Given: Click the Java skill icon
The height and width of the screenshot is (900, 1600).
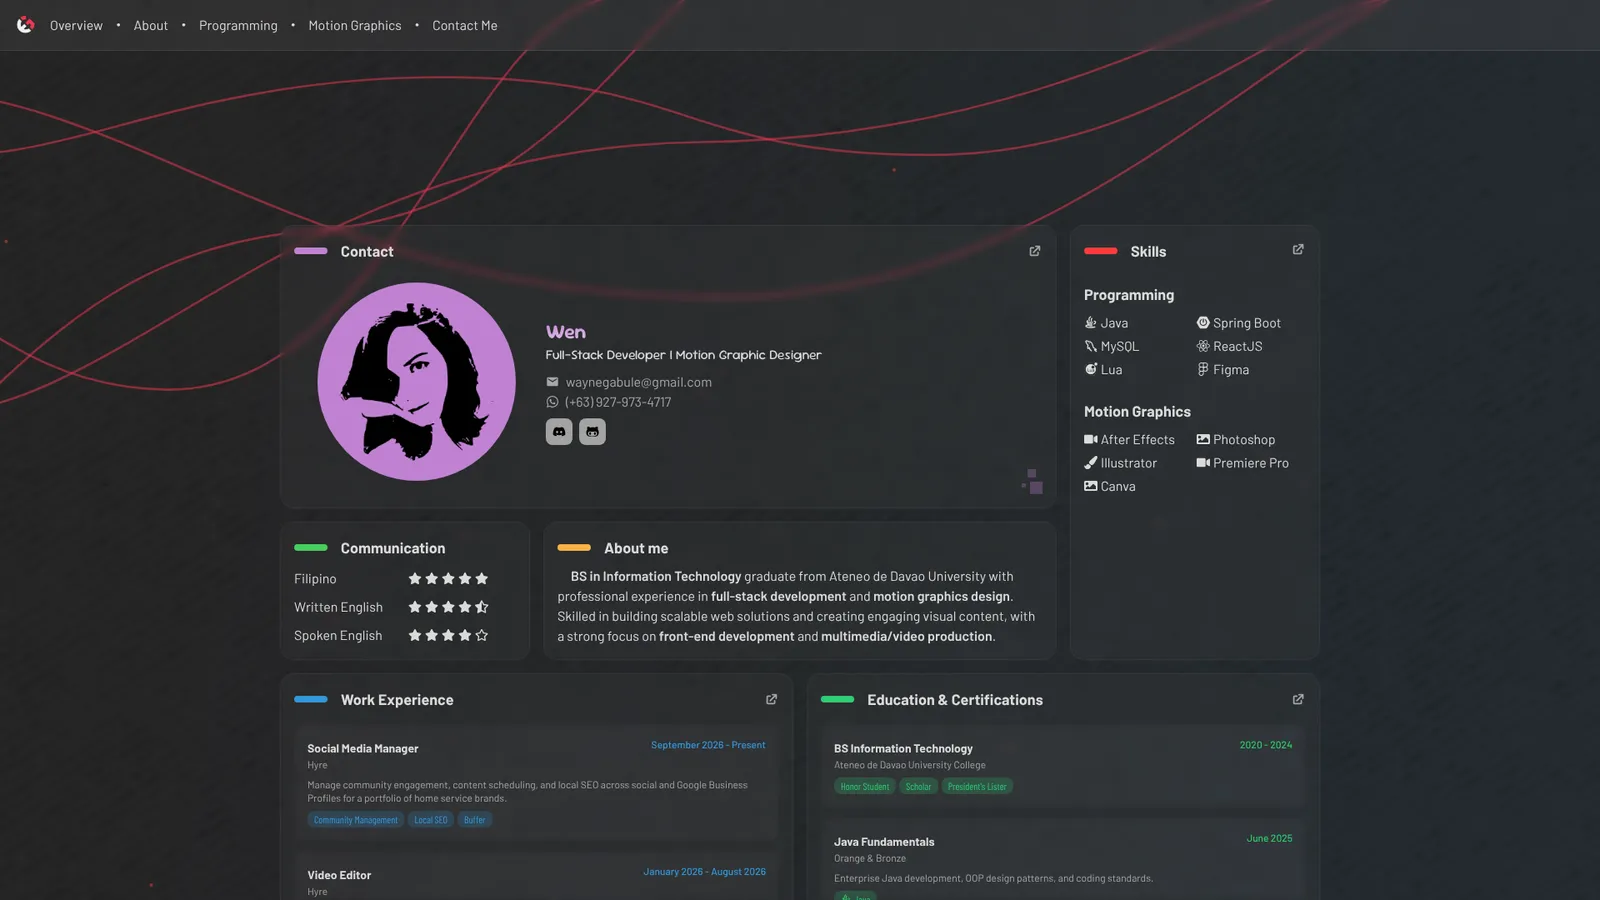Looking at the screenshot, I should click(1091, 323).
